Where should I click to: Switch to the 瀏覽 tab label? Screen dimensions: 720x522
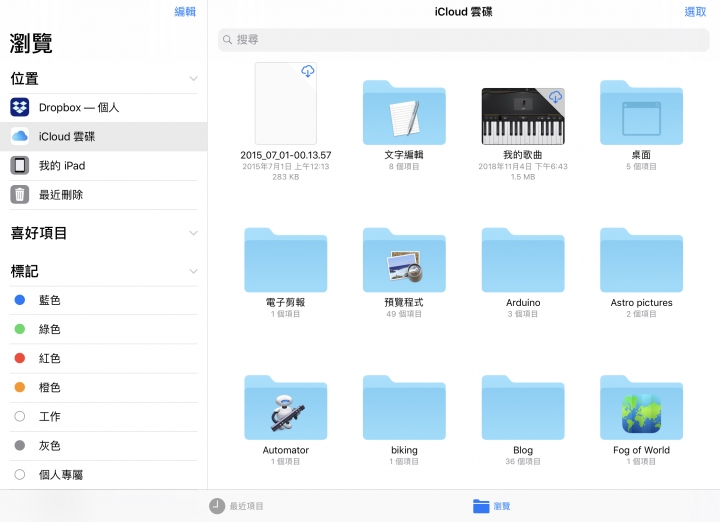tap(502, 506)
